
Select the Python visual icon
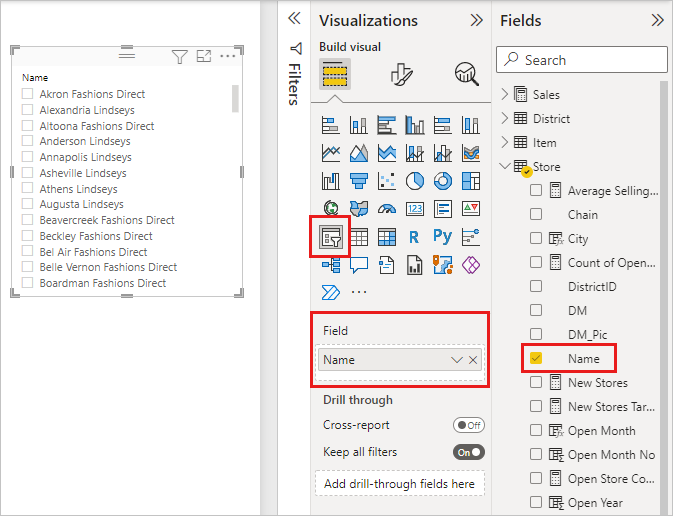443,237
